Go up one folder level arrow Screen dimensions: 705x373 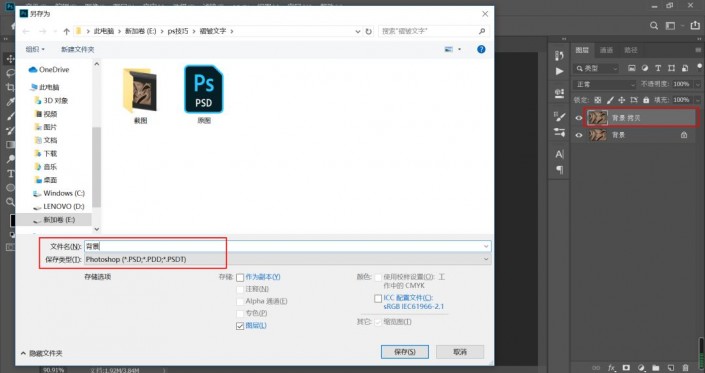point(67,31)
